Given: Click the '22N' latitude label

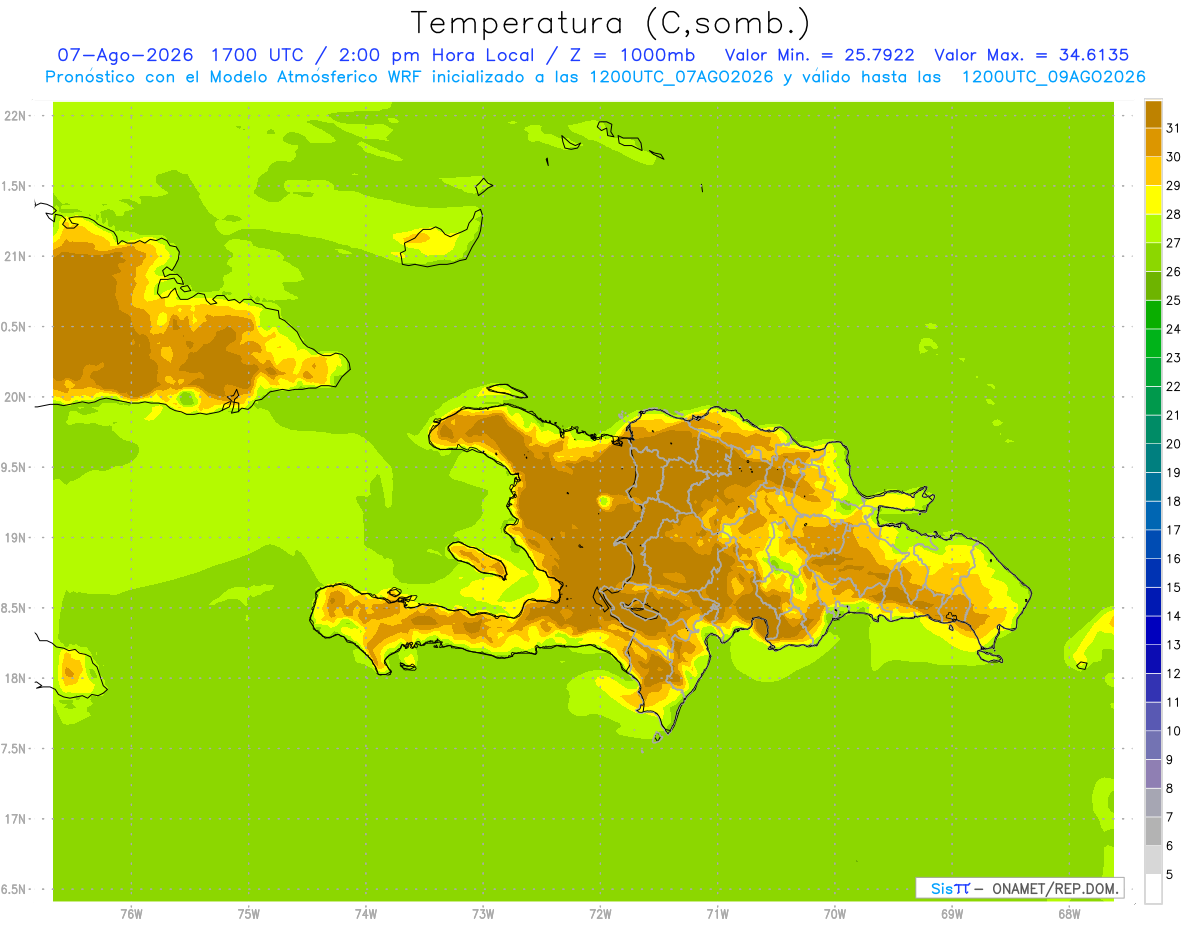Looking at the screenshot, I should coord(17,115).
